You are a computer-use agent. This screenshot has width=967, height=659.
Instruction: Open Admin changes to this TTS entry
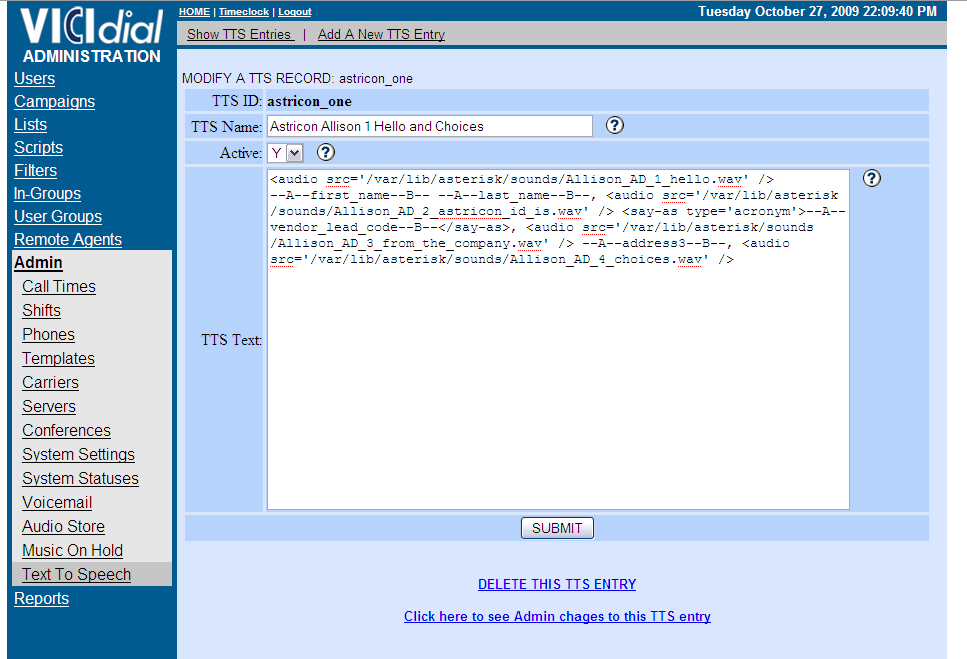tap(558, 616)
